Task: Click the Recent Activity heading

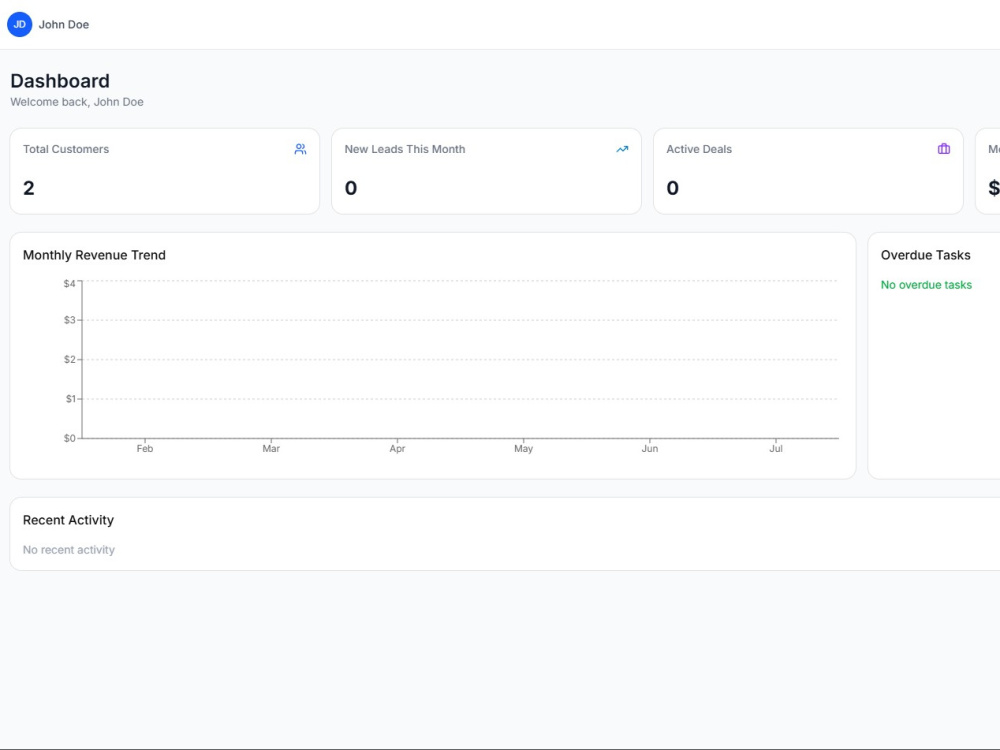Action: pos(68,520)
